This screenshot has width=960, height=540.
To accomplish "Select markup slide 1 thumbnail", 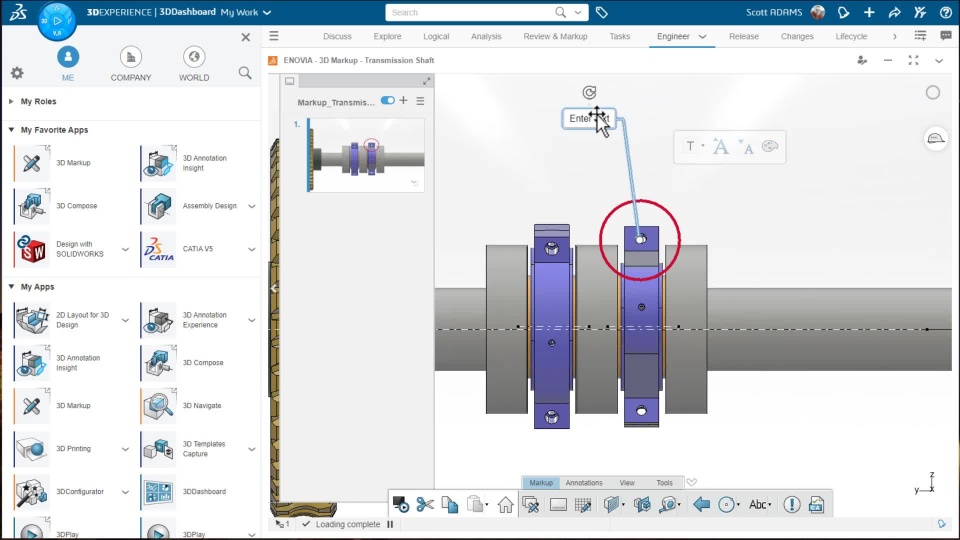I will coord(366,156).
